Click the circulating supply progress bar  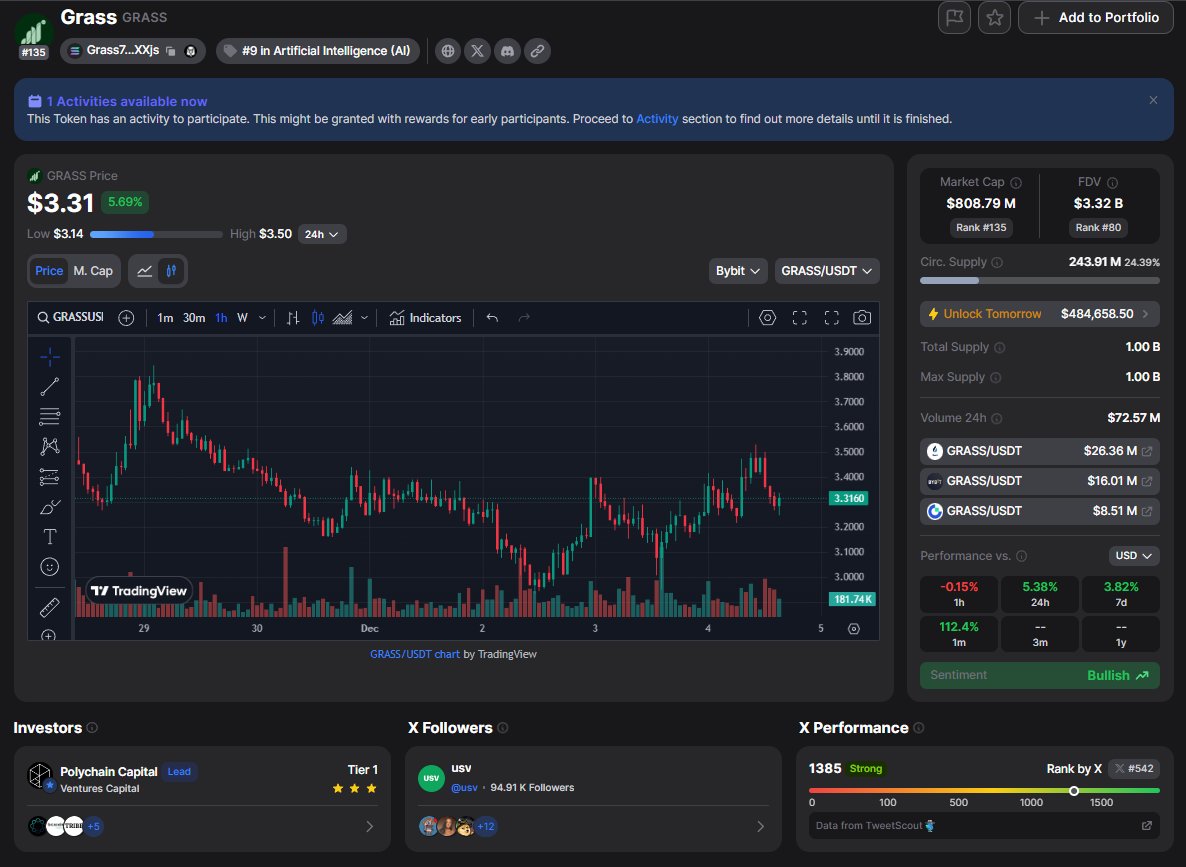coord(1039,281)
